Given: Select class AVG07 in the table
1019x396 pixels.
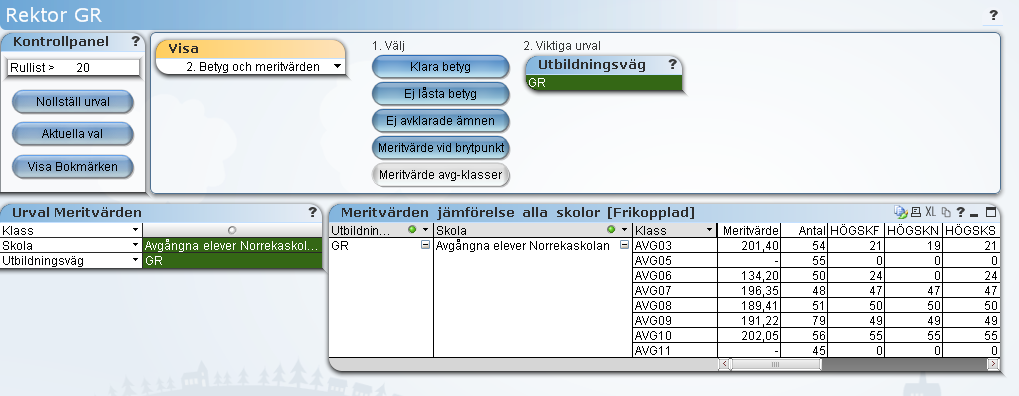Looking at the screenshot, I should pyautogui.click(x=675, y=291).
